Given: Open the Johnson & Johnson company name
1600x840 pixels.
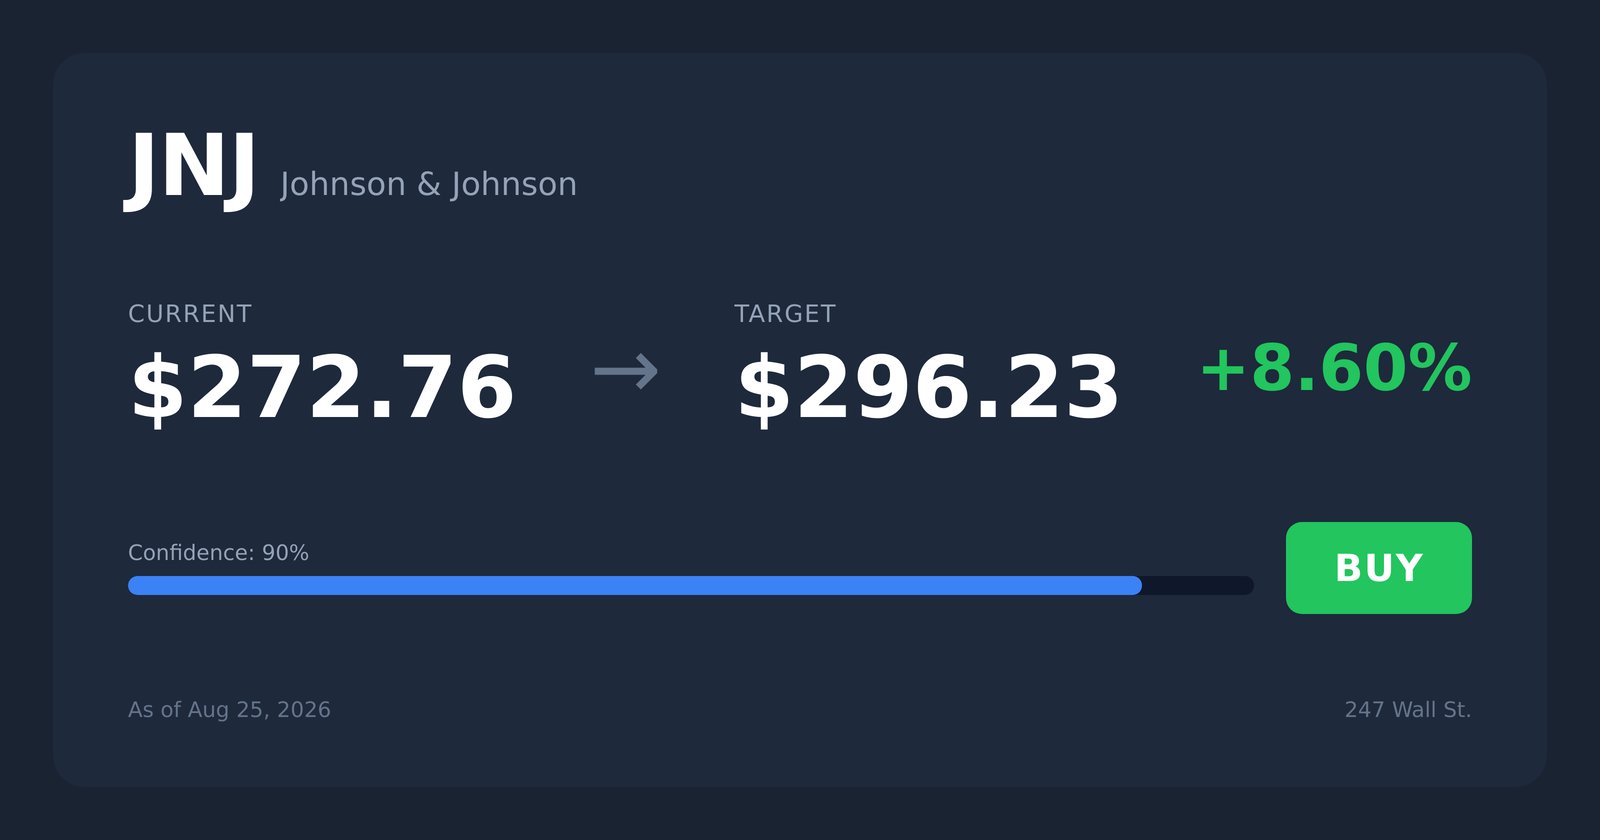Looking at the screenshot, I should click(x=428, y=184).
